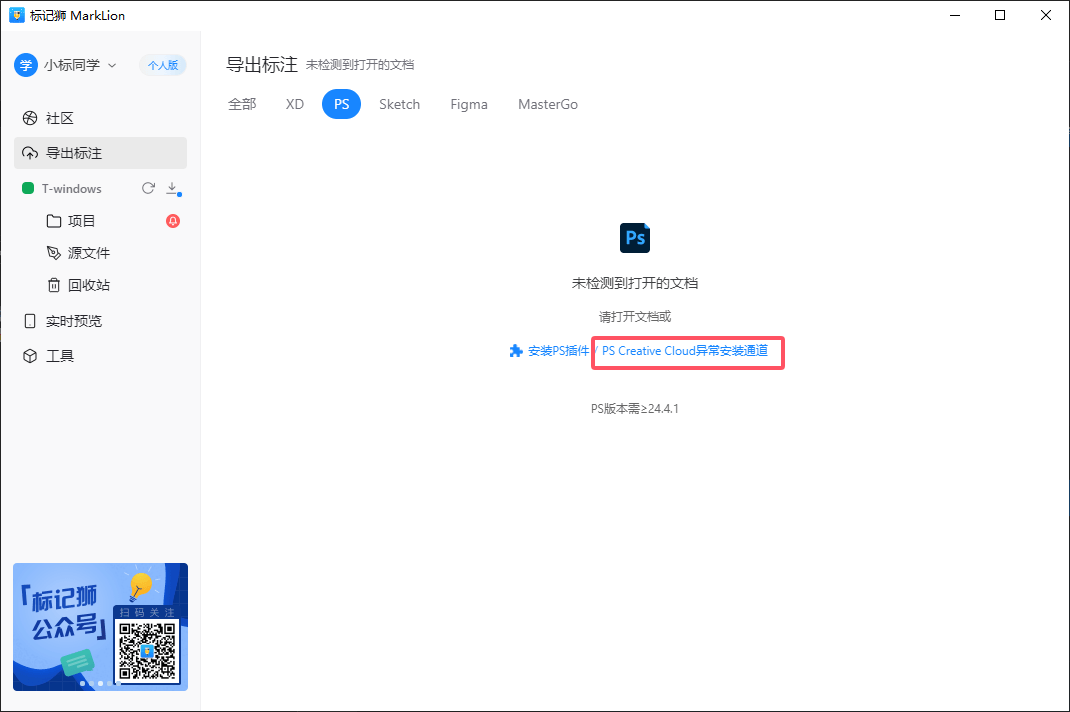Click the folder icon beside 项目
Screen dimensions: 1070x712
[54, 220]
